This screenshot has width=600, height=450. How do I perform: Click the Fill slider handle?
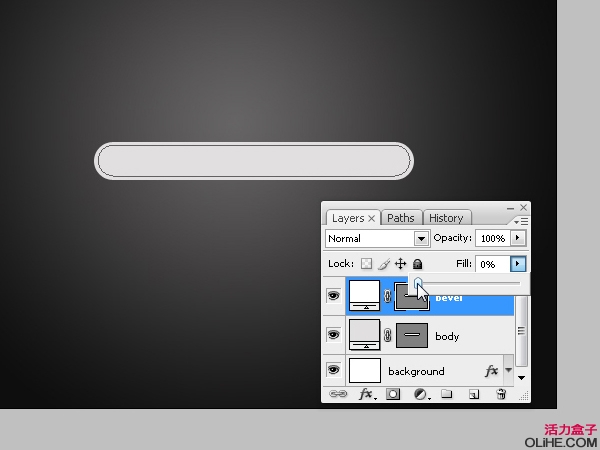(x=418, y=283)
